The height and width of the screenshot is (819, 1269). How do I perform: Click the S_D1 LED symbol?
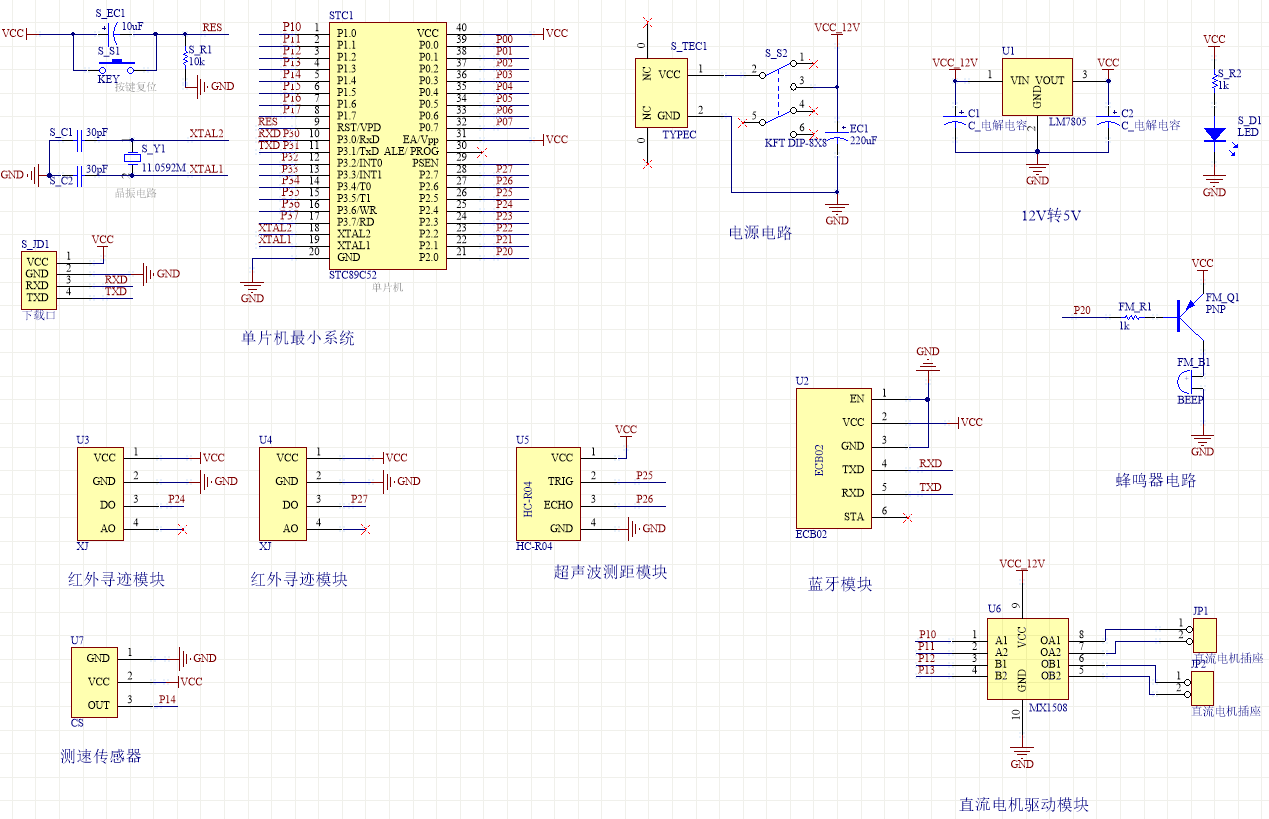point(1215,133)
